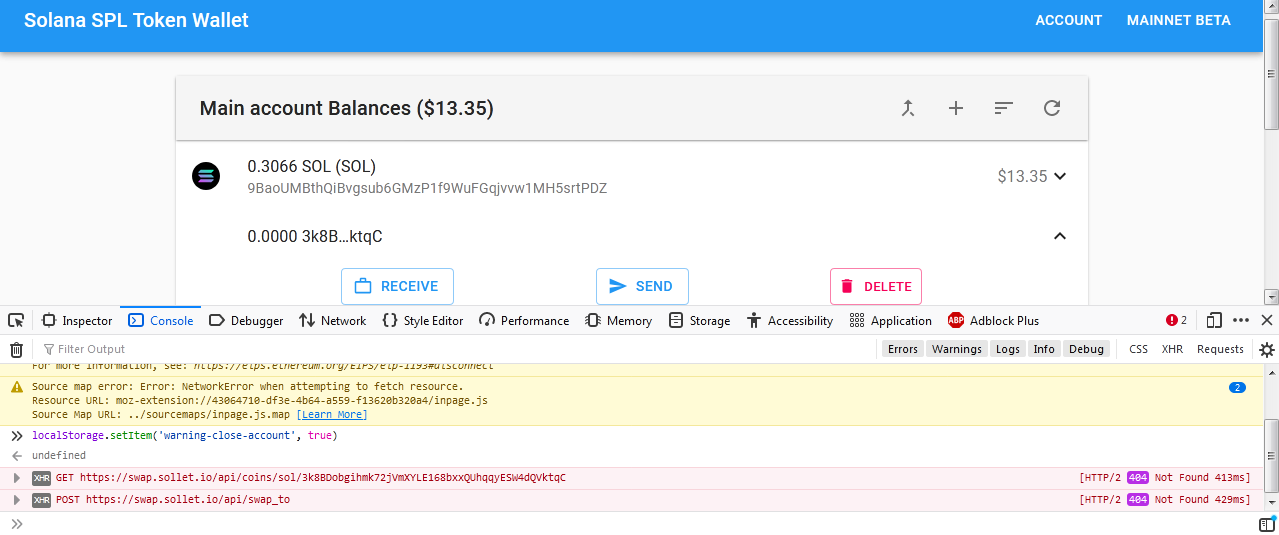Expand the GET swap.sollet.io request row

[16, 478]
